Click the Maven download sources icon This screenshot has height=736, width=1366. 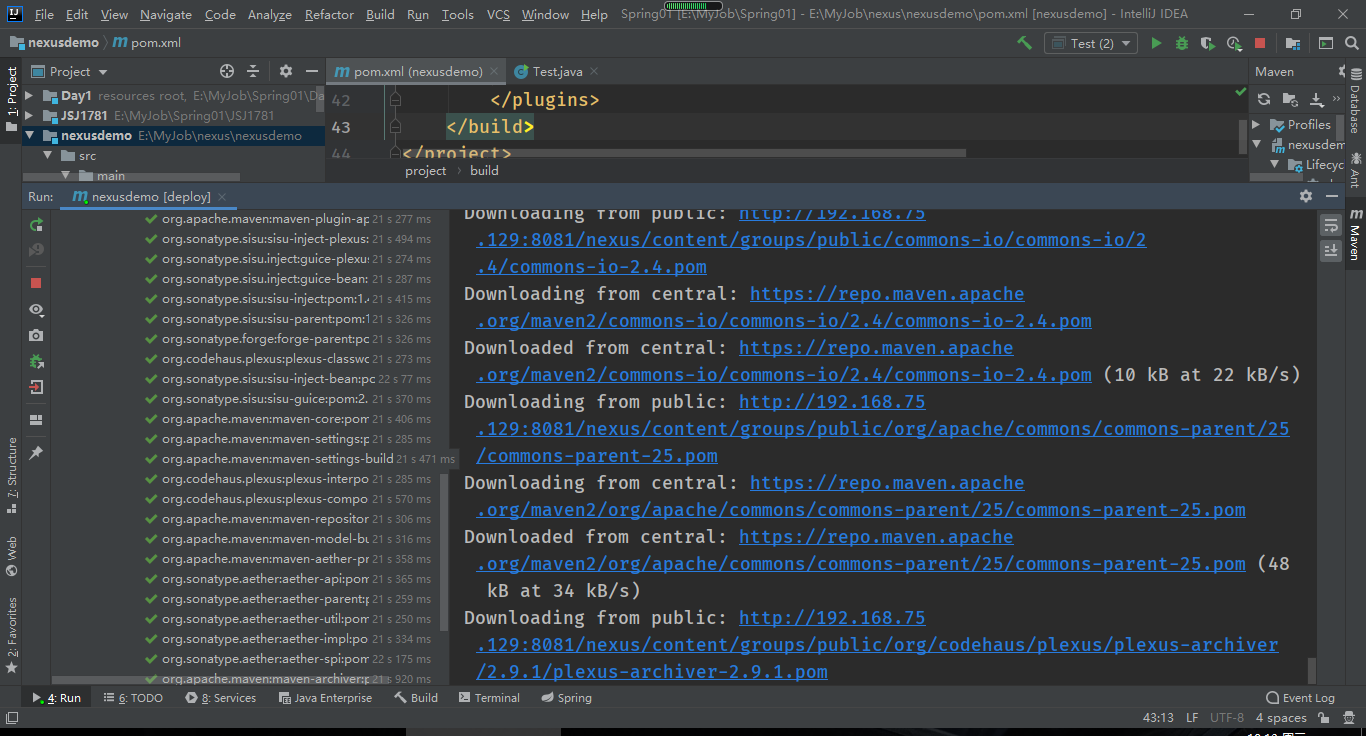click(x=1316, y=99)
